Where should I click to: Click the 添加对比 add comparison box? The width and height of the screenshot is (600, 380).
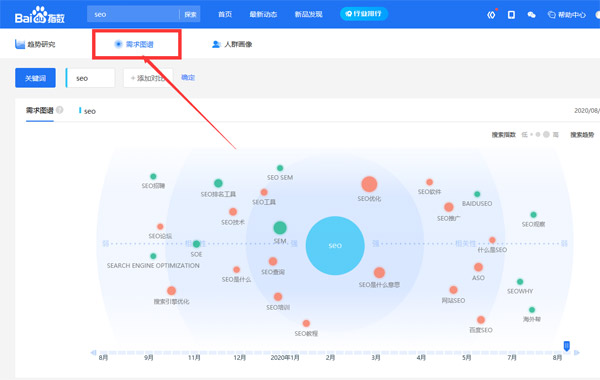pyautogui.click(x=148, y=78)
